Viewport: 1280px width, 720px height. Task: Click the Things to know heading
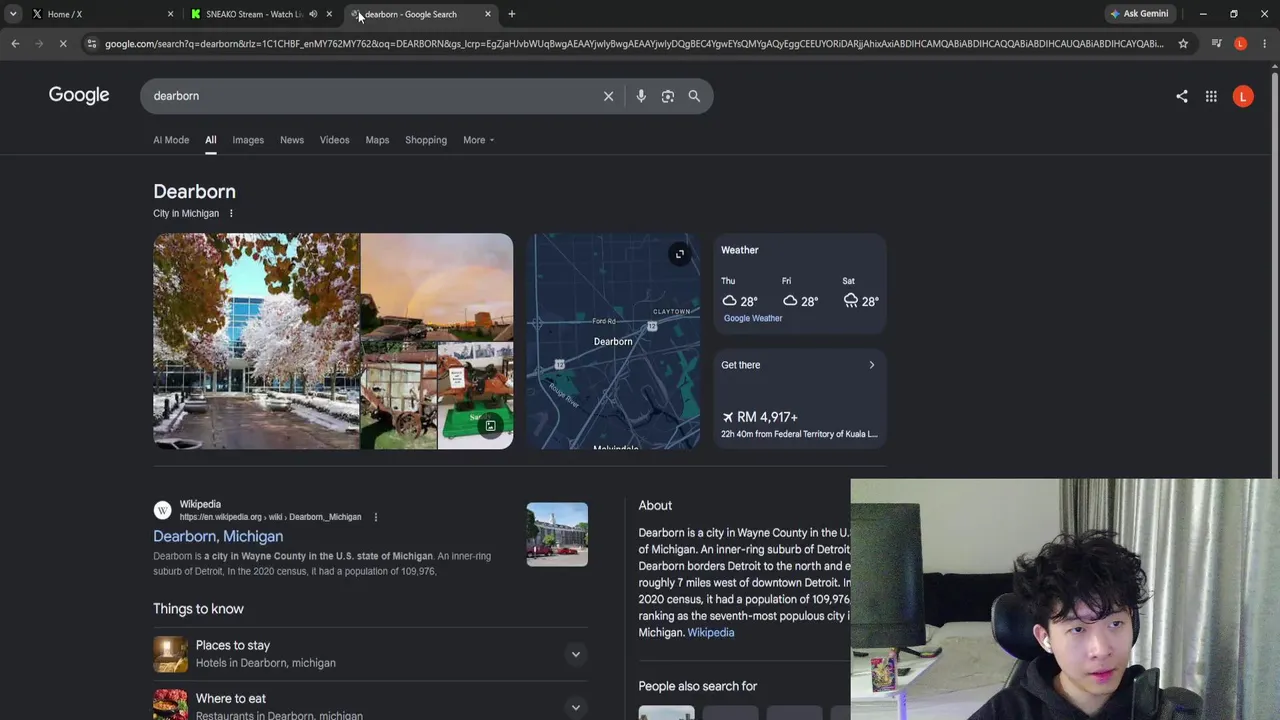(198, 609)
